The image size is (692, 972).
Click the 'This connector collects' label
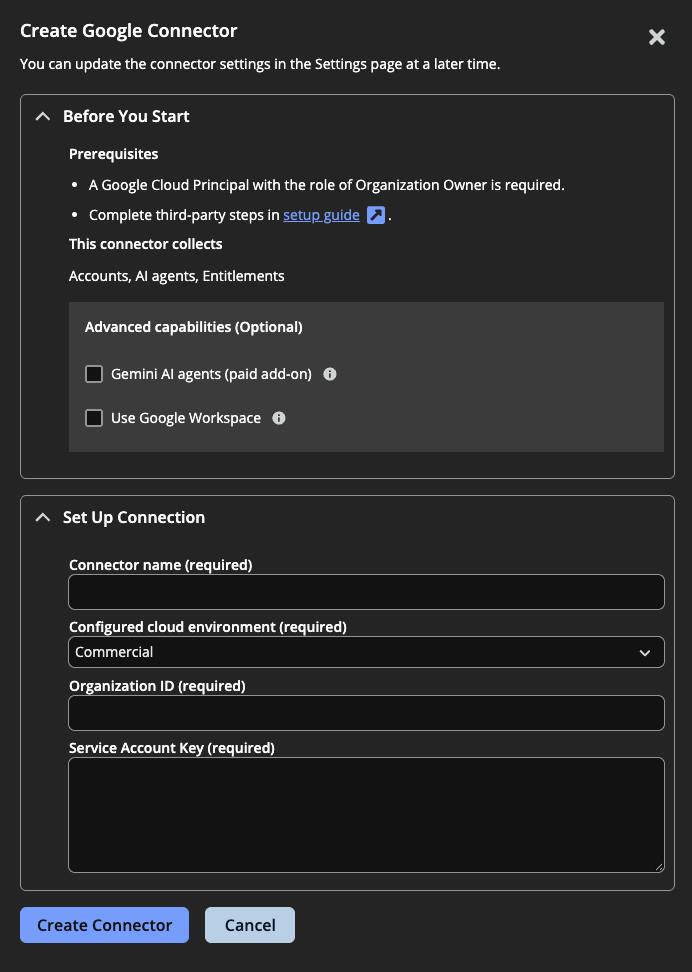[x=146, y=244]
